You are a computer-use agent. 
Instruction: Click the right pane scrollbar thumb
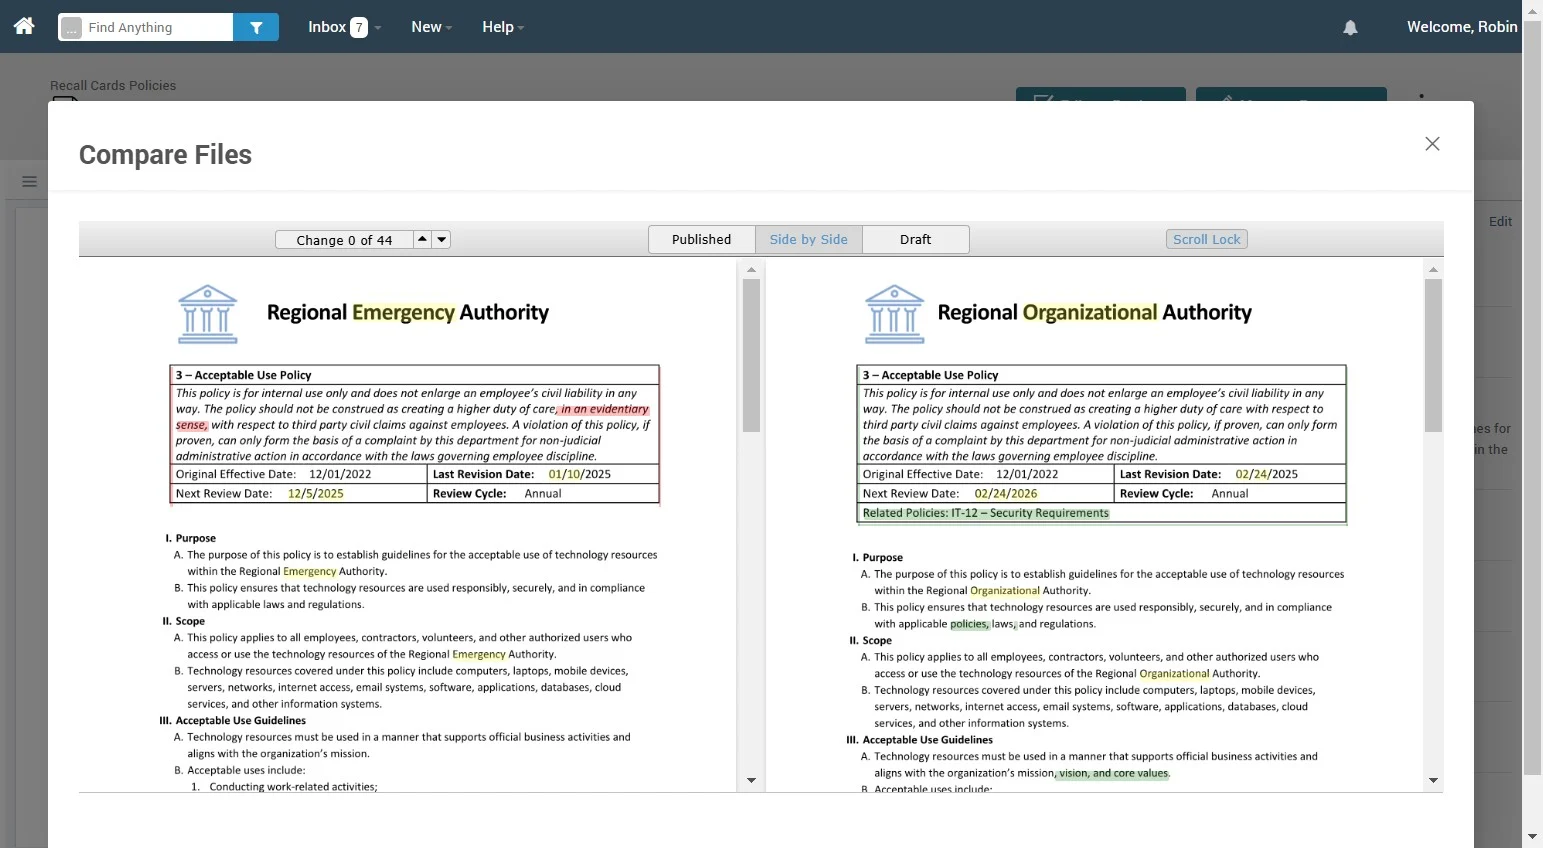click(1433, 355)
